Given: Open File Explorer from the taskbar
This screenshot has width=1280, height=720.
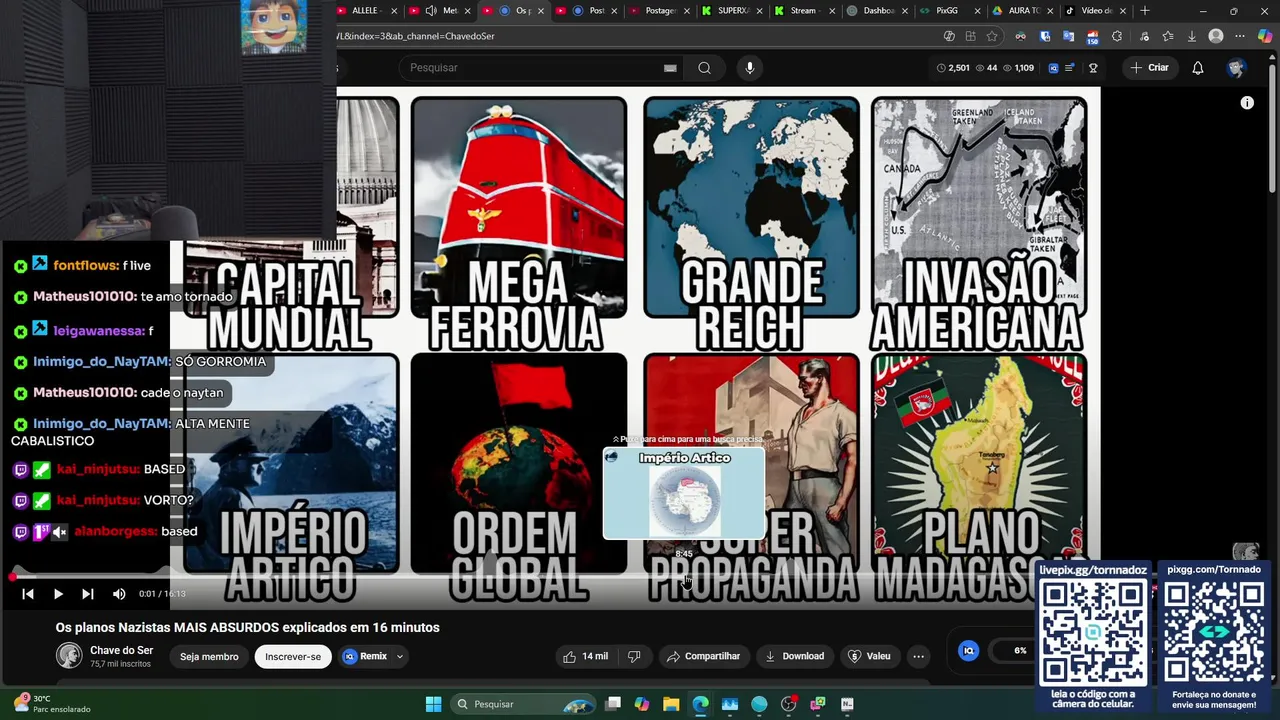Looking at the screenshot, I should pyautogui.click(x=671, y=704).
